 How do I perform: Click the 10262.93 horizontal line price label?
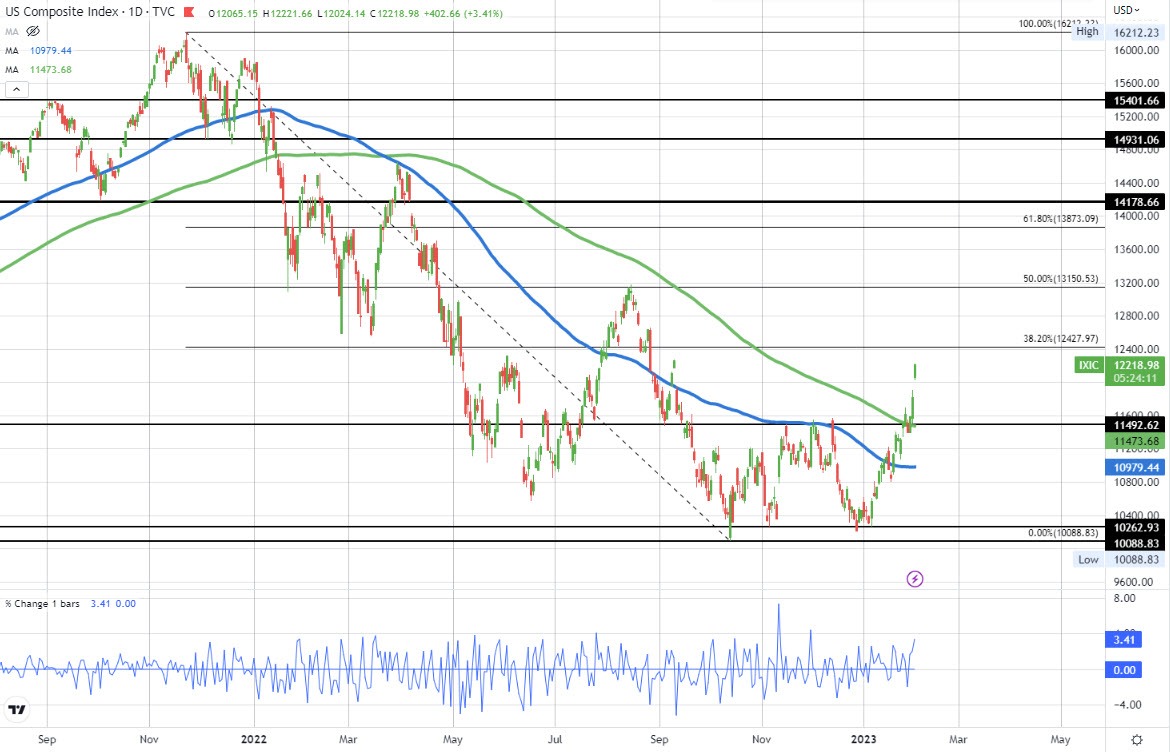tap(1136, 527)
